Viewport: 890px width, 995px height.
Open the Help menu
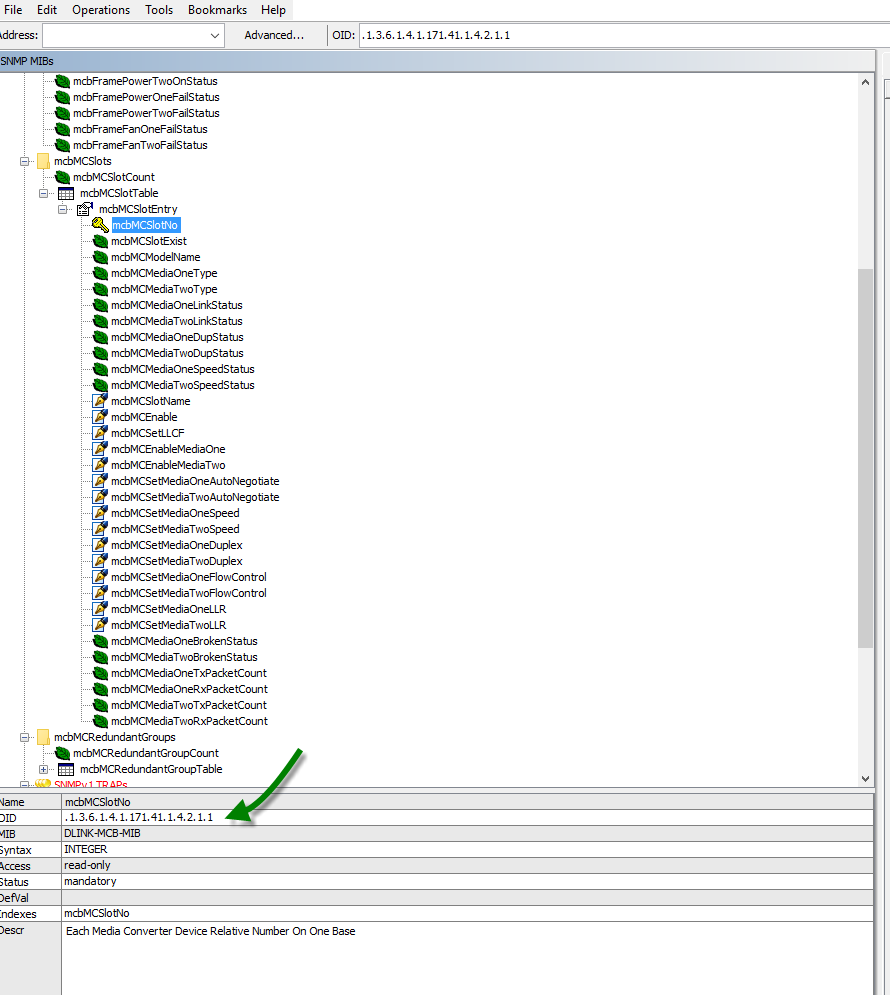[x=273, y=10]
